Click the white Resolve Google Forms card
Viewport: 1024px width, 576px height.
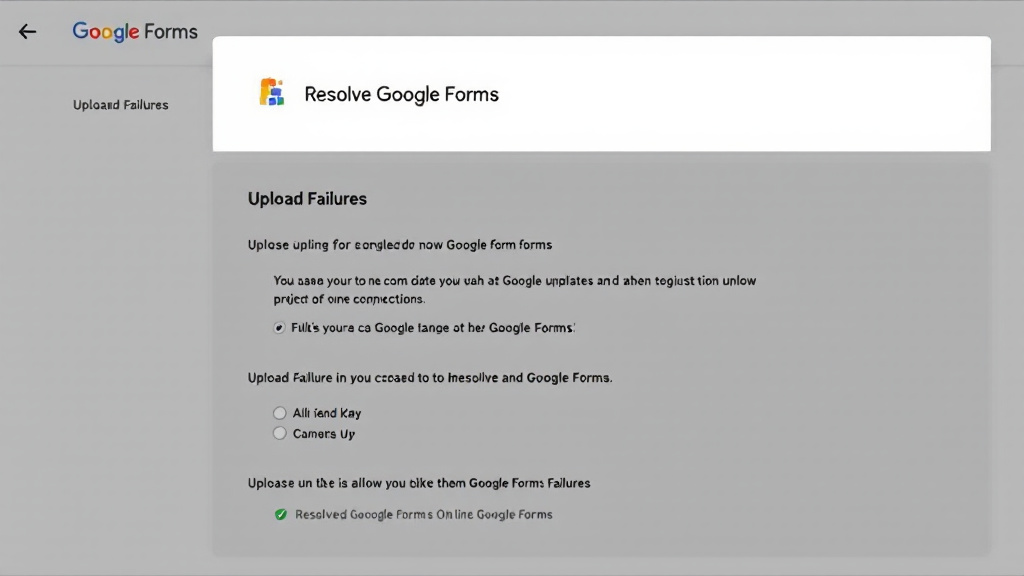click(x=601, y=93)
